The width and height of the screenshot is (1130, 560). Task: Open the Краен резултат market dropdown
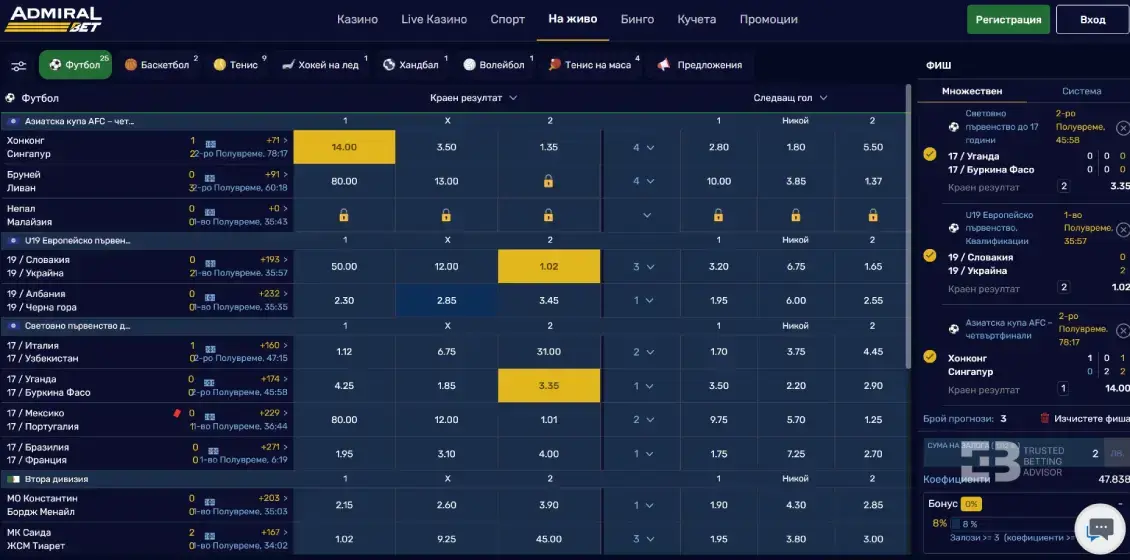coord(474,98)
